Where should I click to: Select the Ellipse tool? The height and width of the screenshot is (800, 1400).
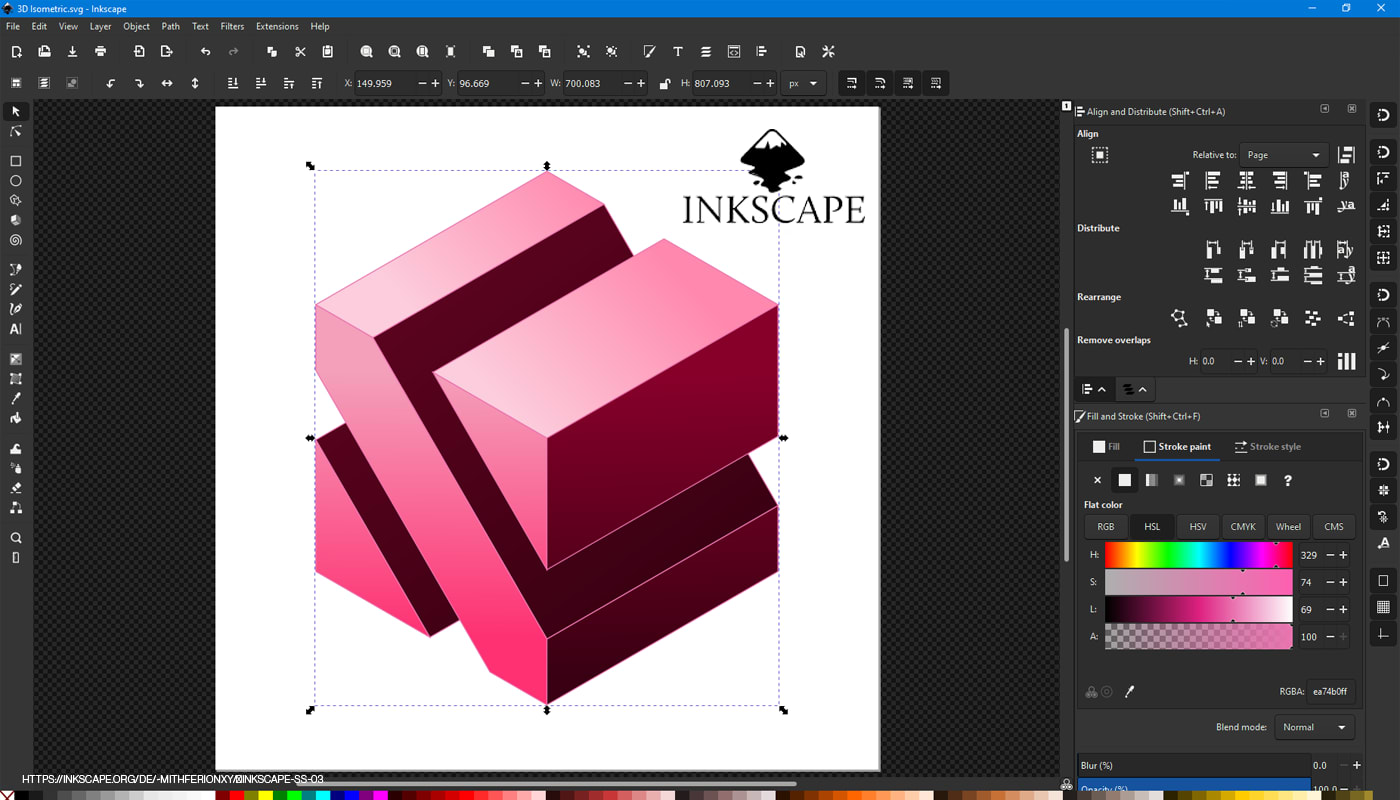point(15,180)
